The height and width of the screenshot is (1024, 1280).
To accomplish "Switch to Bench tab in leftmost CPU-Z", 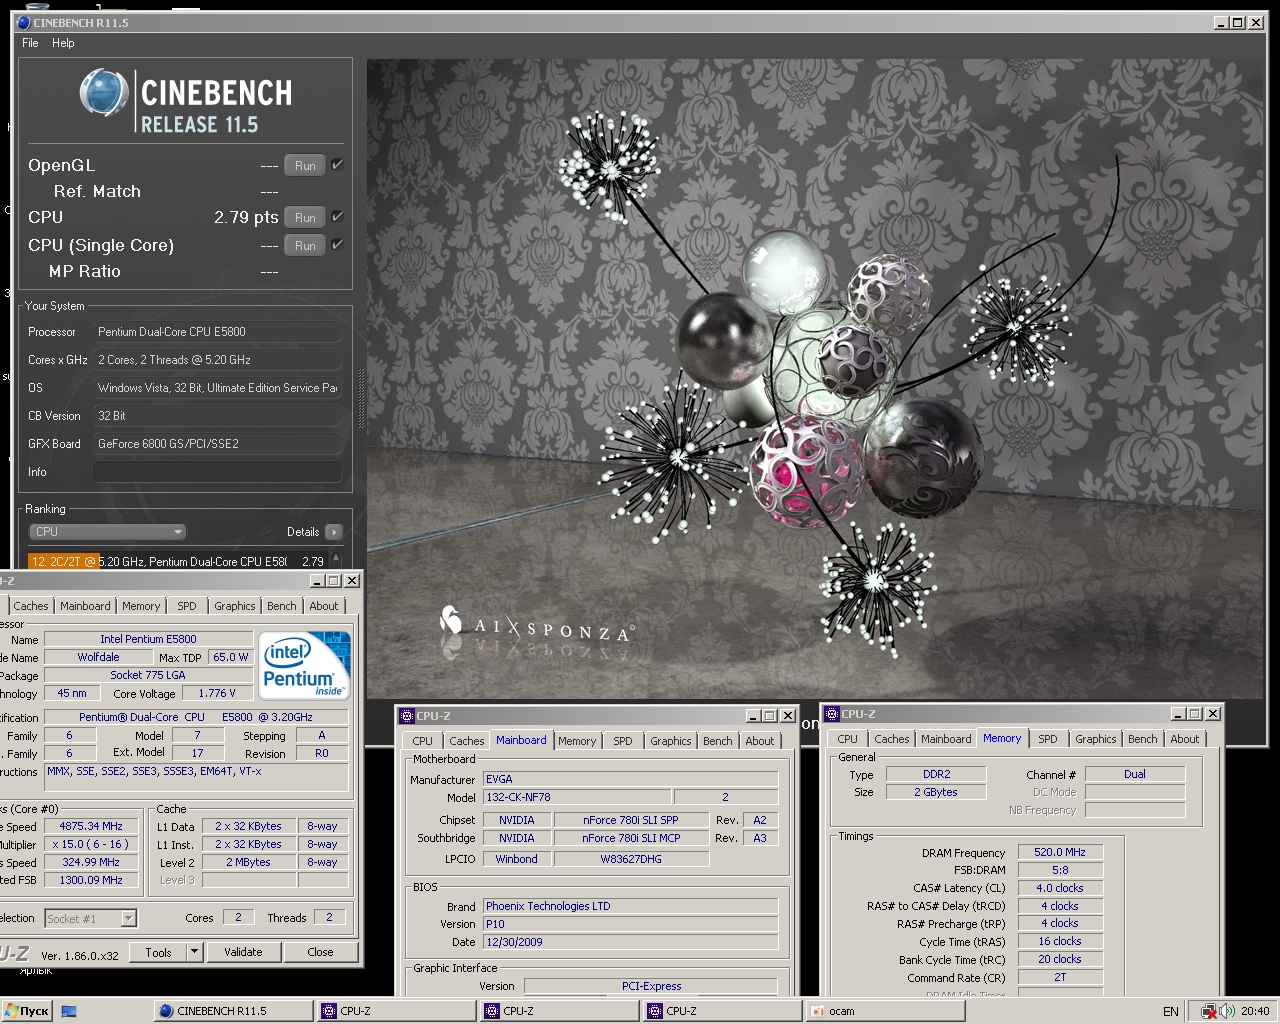I will pos(281,606).
